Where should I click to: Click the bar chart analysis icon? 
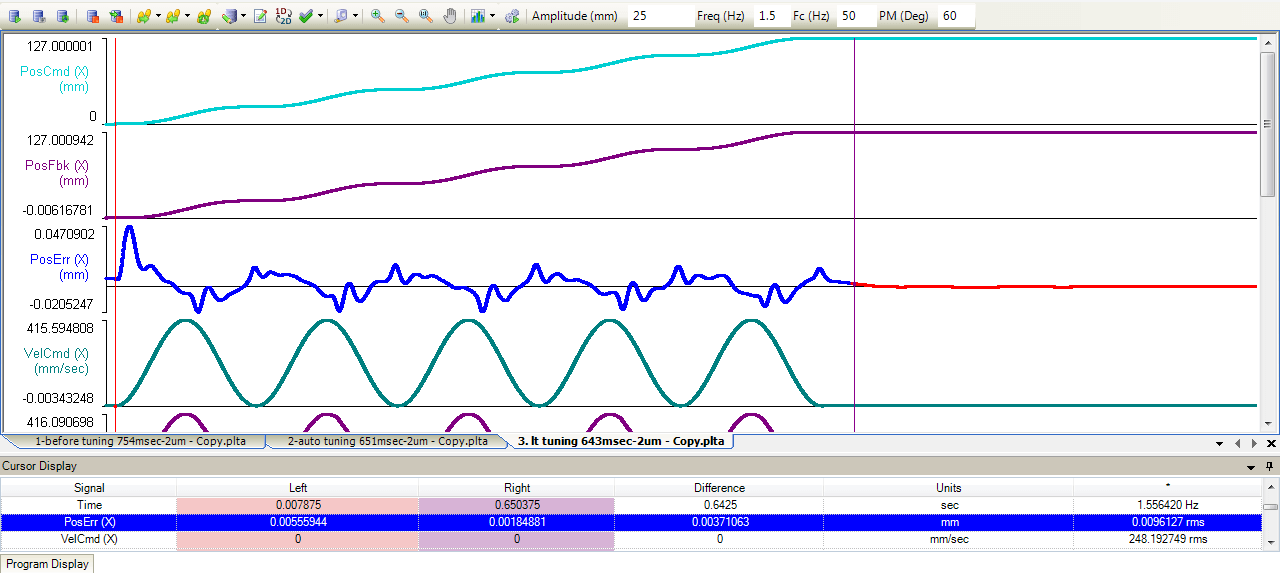click(477, 16)
